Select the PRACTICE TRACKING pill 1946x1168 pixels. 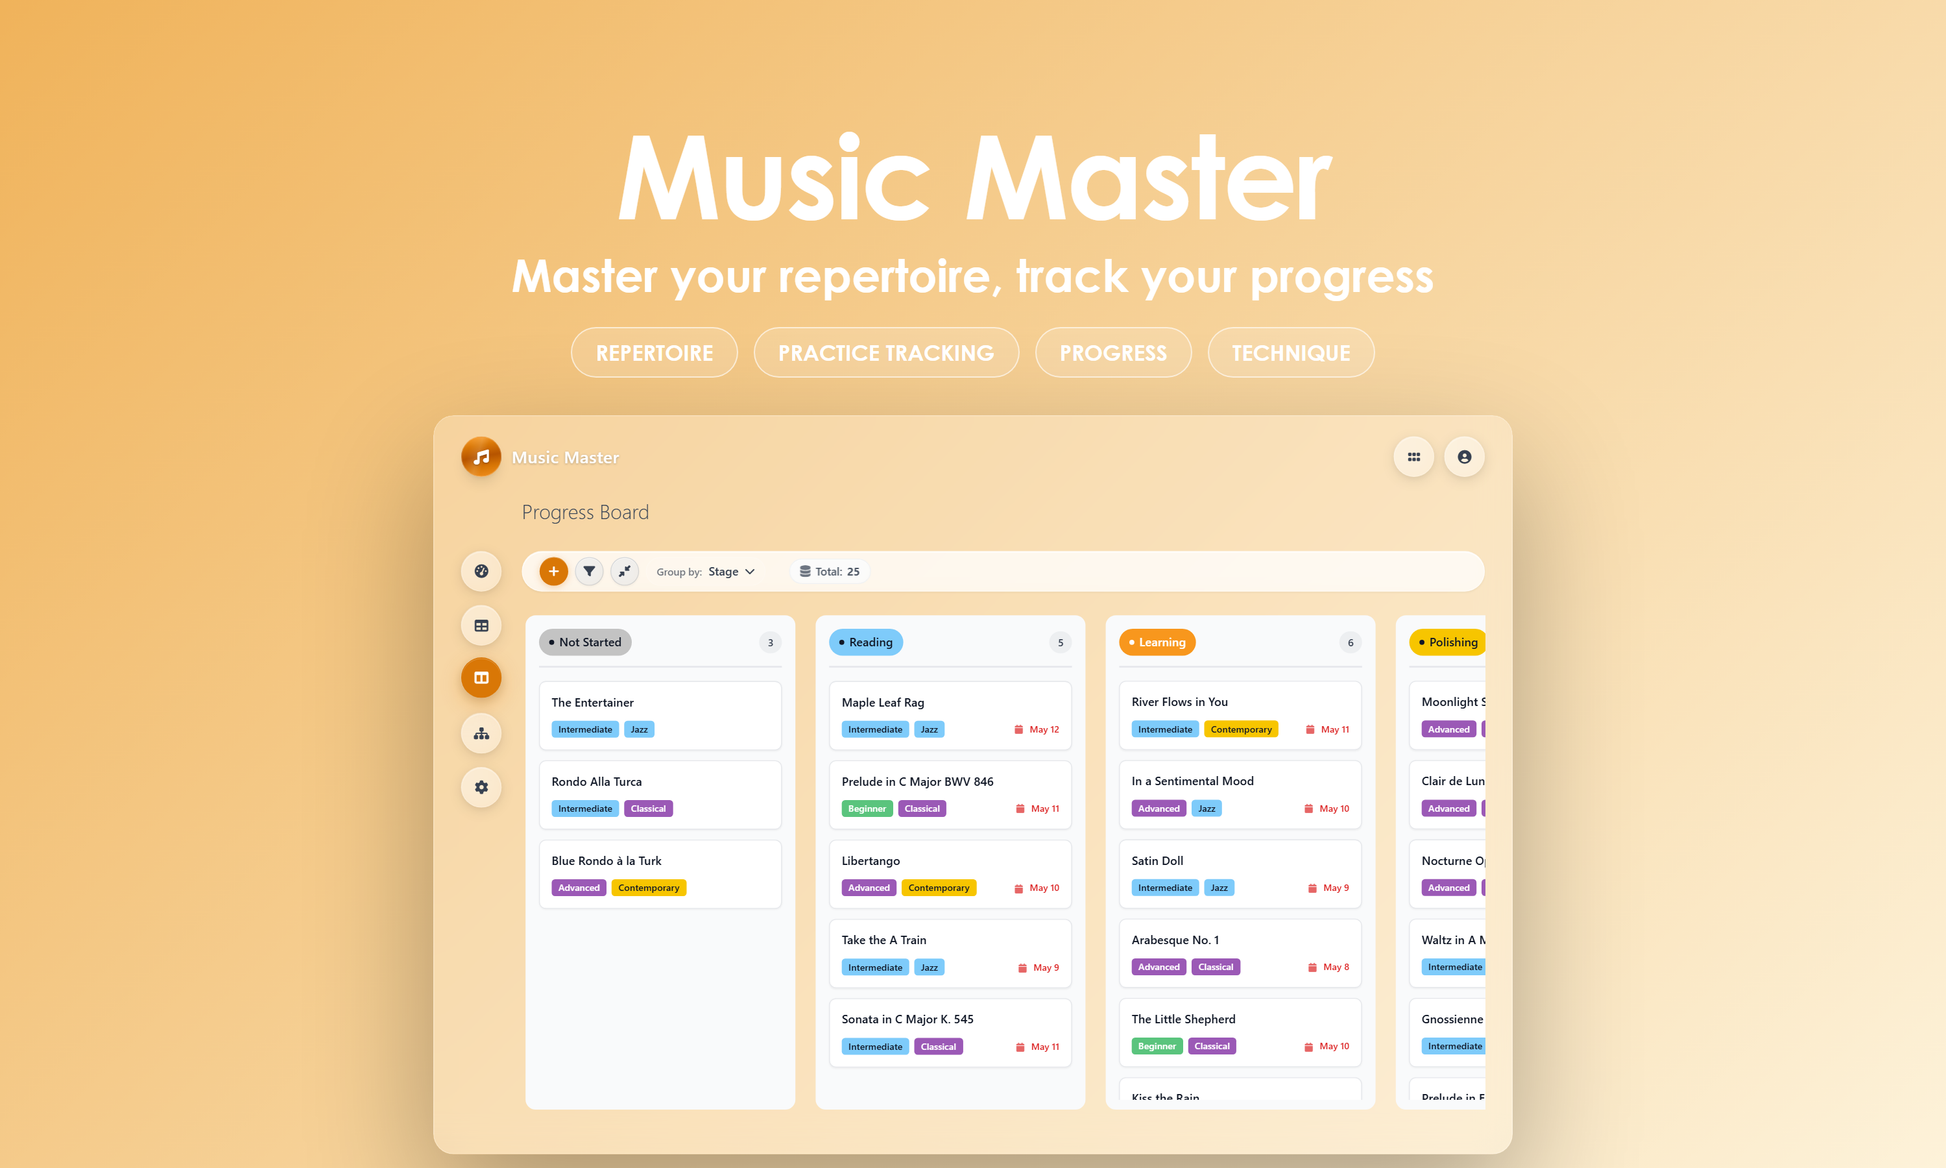(x=886, y=353)
